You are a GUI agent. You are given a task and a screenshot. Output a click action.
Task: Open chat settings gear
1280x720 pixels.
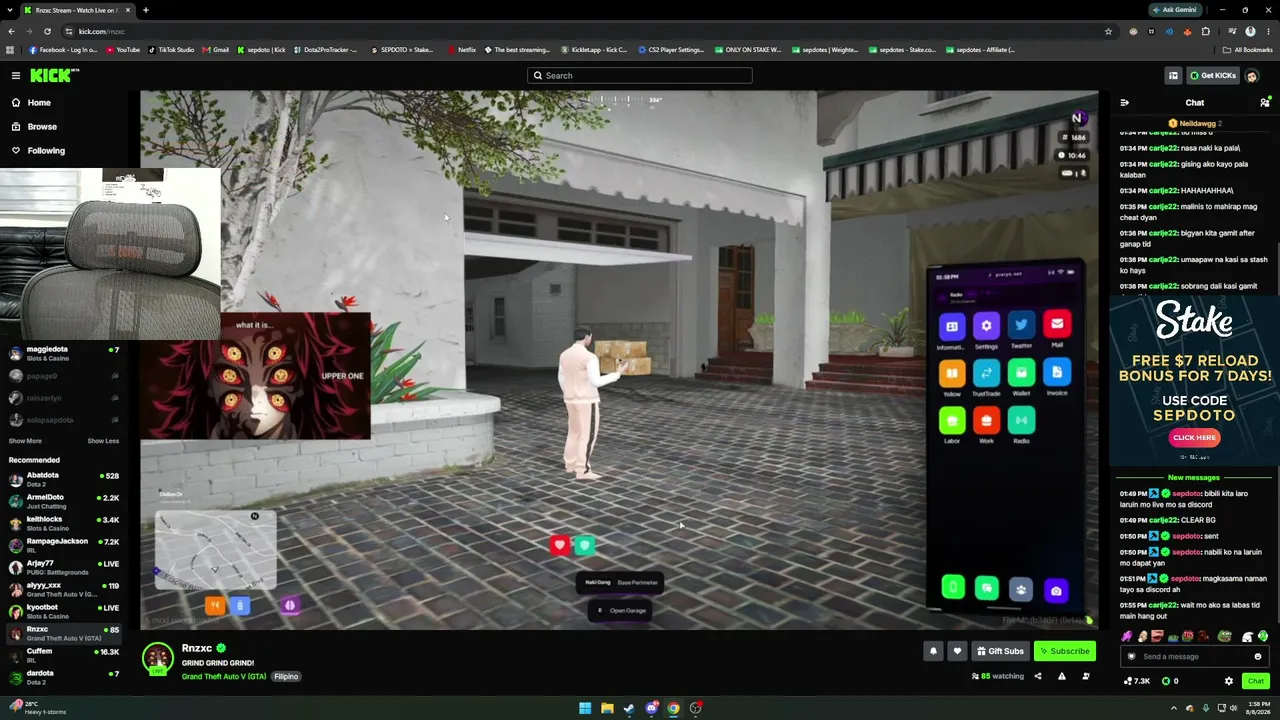click(x=1229, y=681)
